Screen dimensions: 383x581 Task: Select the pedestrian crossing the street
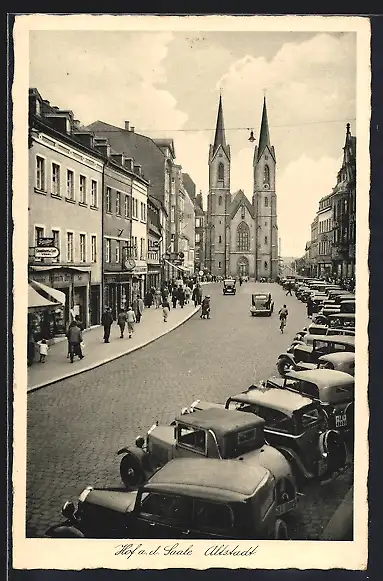205,307
